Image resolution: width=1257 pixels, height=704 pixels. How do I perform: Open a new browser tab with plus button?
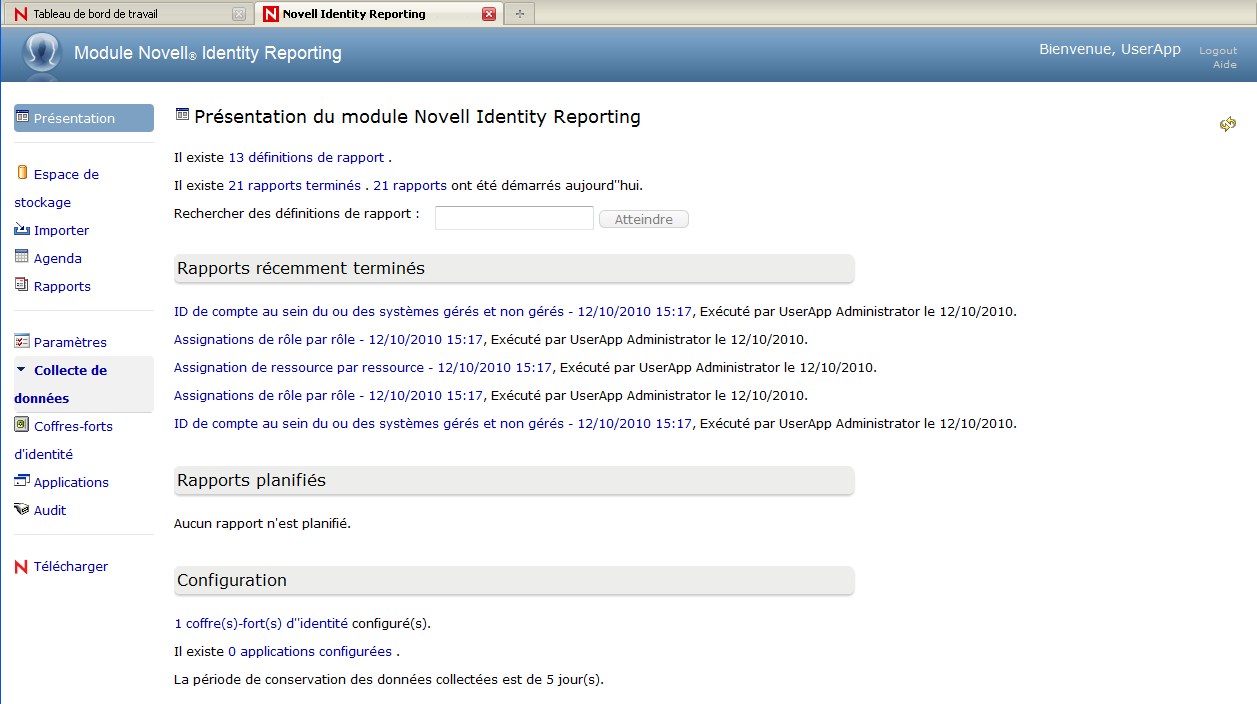[x=520, y=14]
